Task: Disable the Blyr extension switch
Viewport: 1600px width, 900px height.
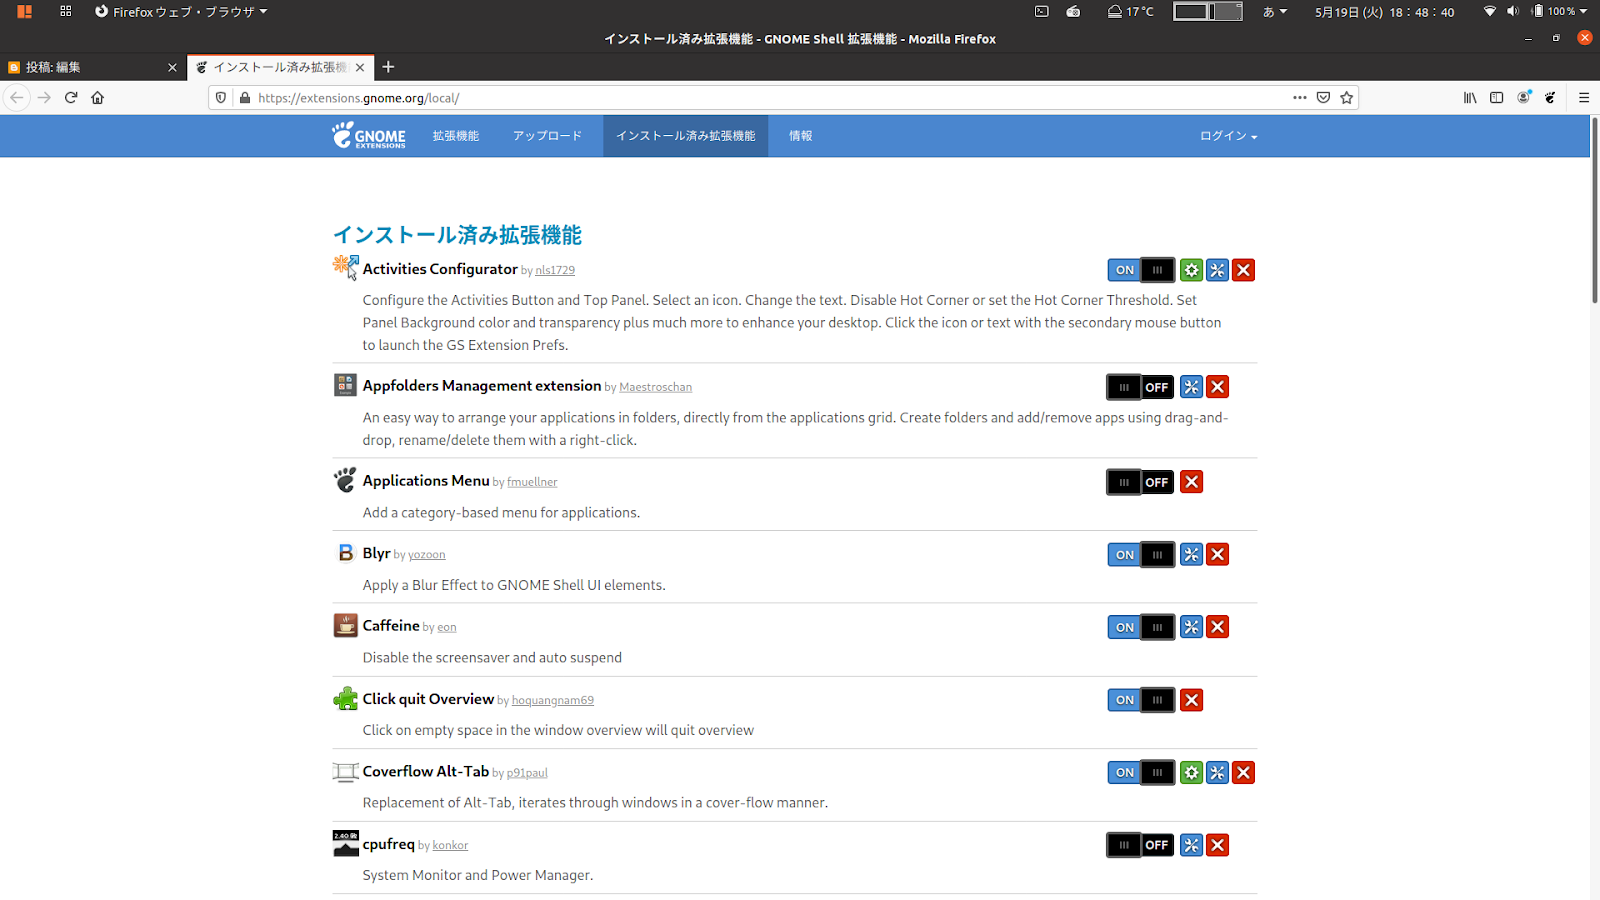Action: tap(1141, 554)
